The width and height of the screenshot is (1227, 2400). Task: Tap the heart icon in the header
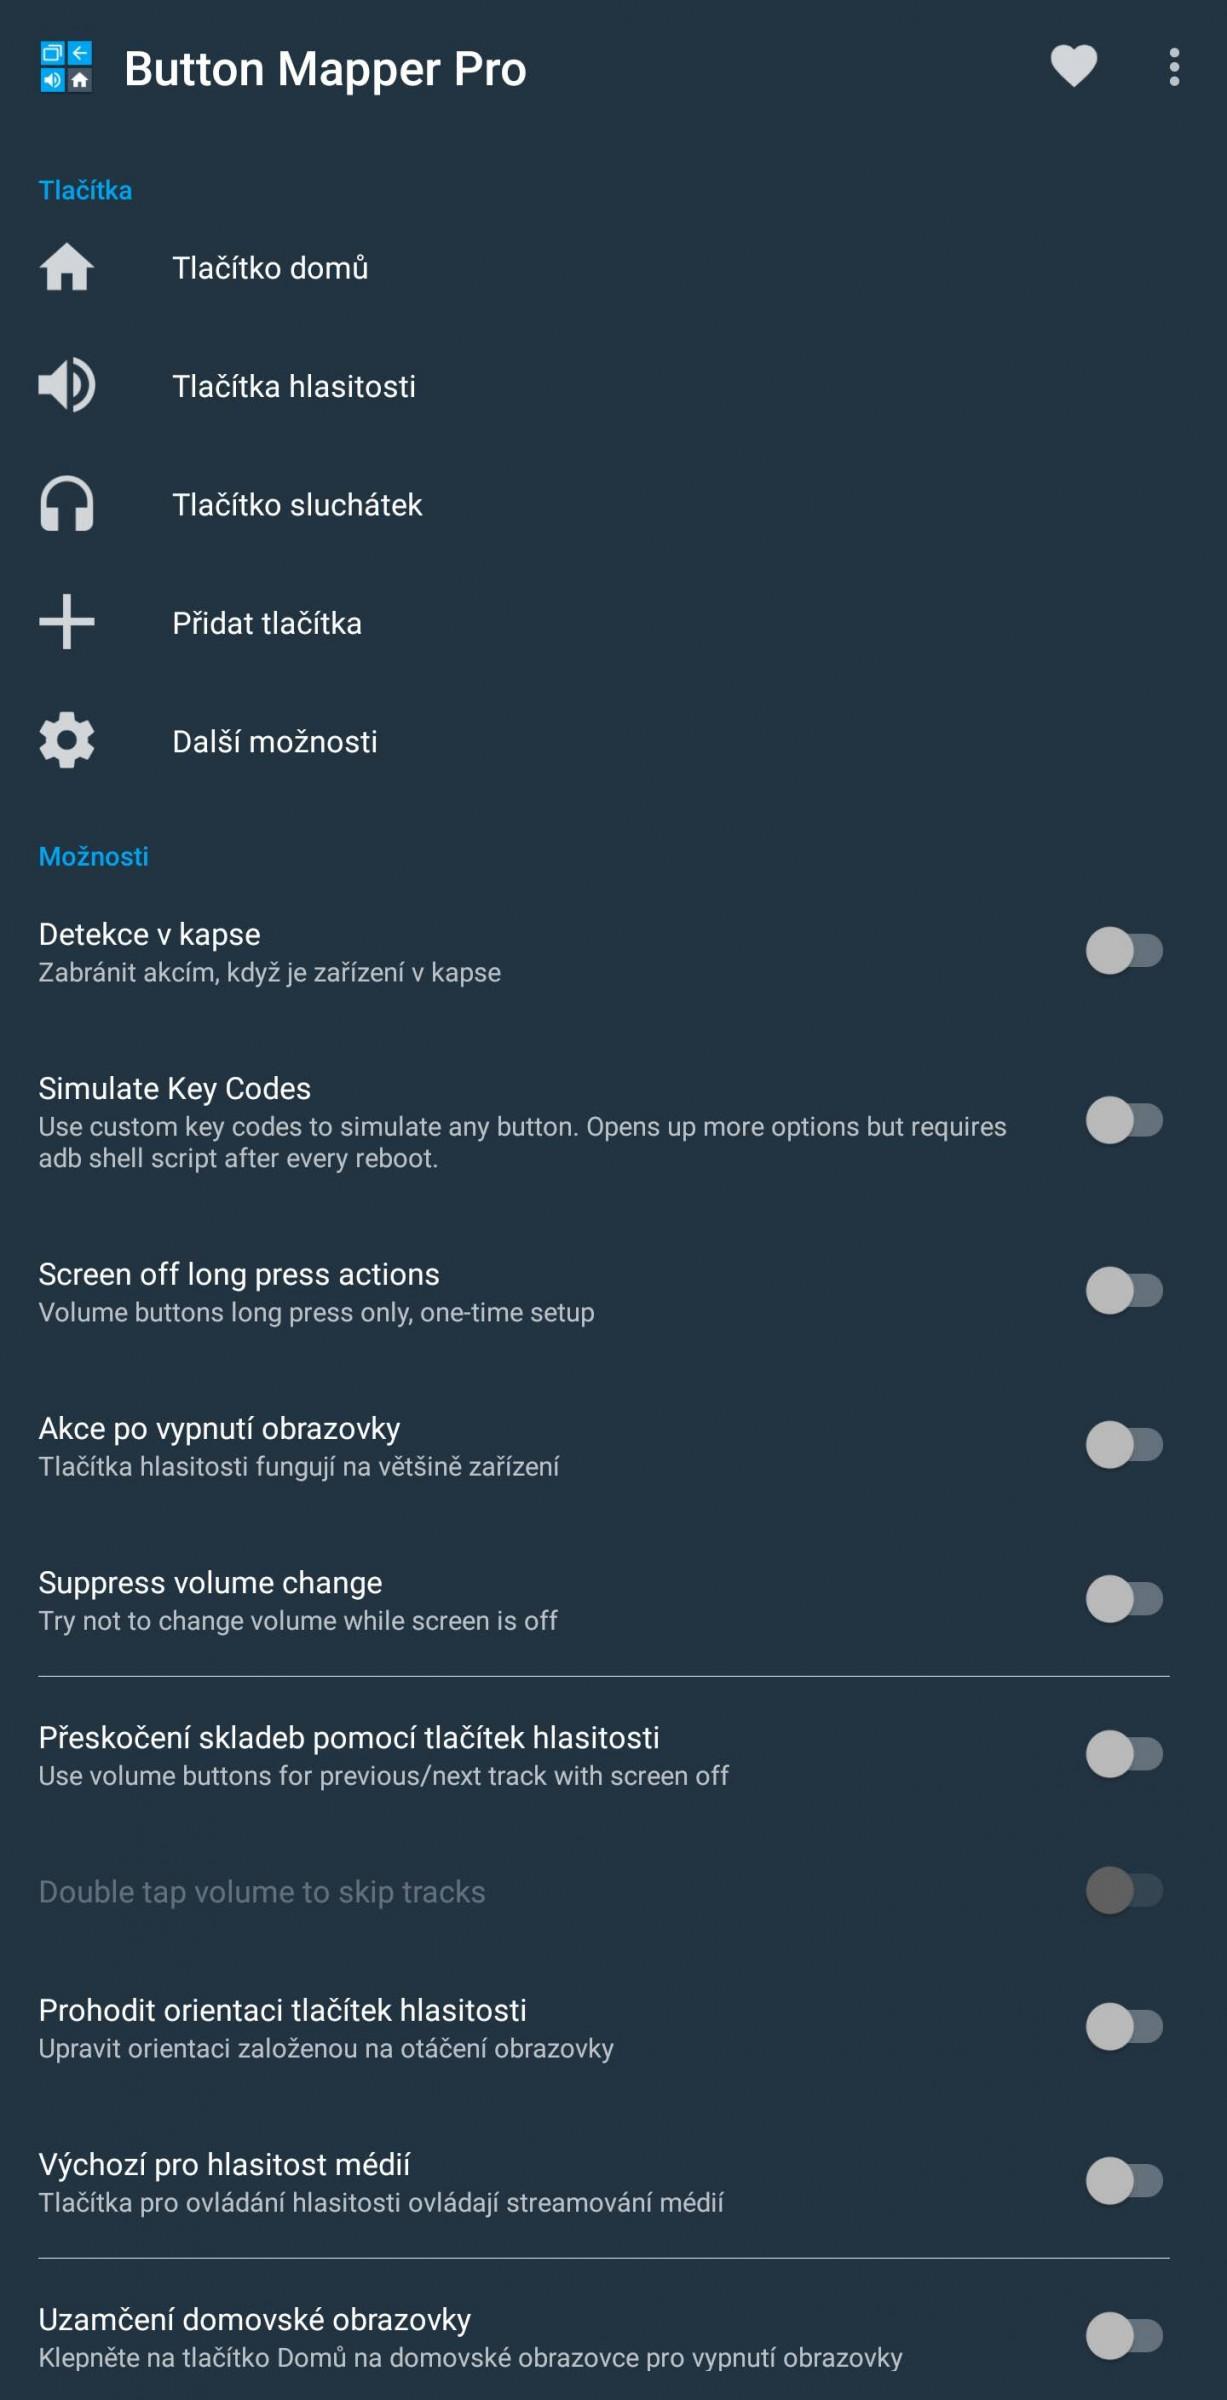pos(1073,67)
